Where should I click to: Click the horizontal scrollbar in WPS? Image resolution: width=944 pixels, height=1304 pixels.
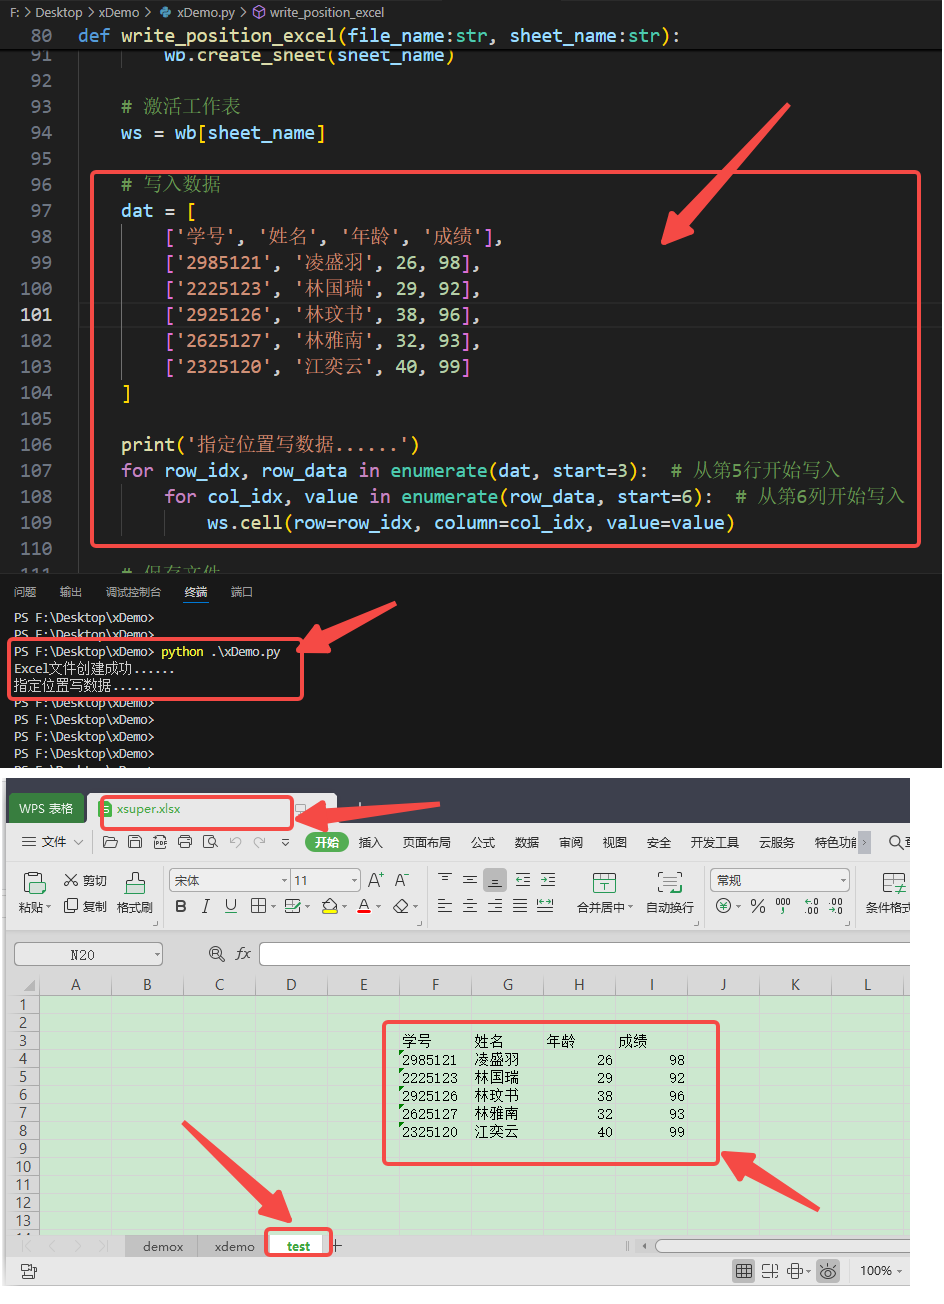[x=782, y=1245]
